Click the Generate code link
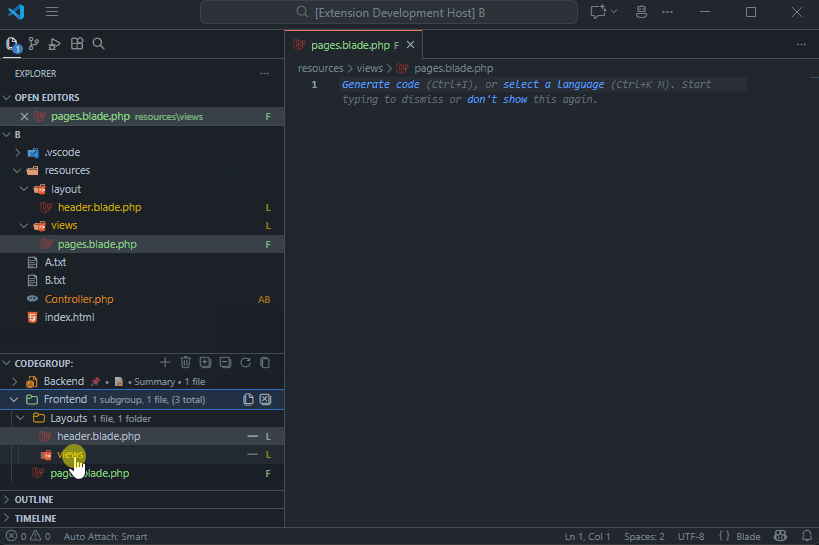This screenshot has width=819, height=545. 381,85
